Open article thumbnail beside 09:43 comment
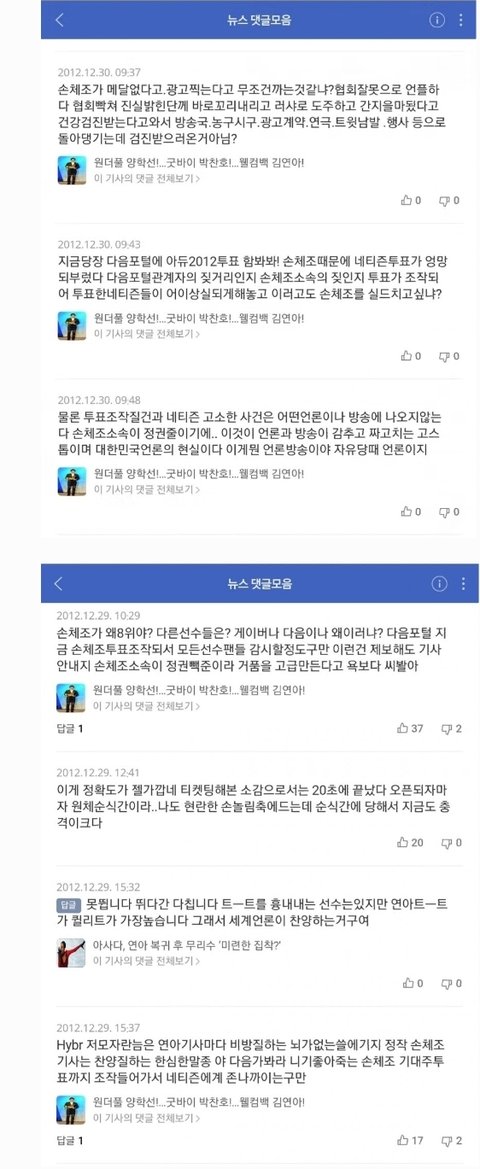This screenshot has height=1169, width=480. (72, 326)
